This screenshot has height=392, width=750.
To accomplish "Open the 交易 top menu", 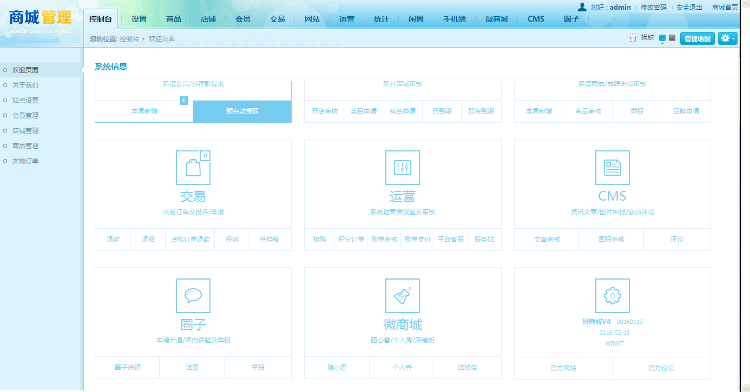I will tap(277, 19).
